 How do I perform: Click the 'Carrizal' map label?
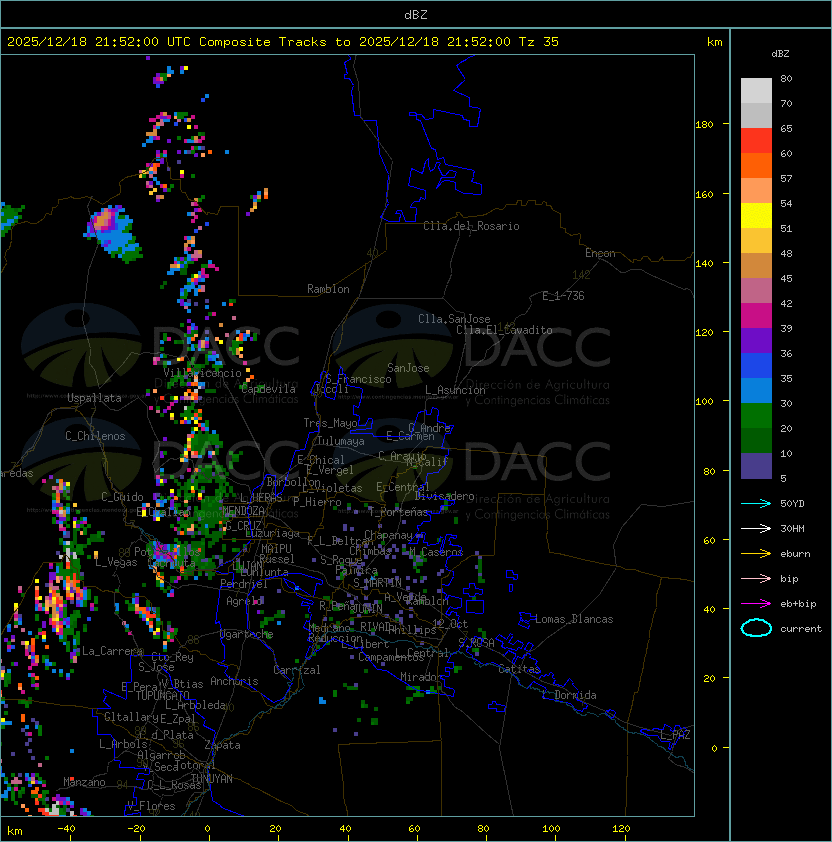(297, 670)
